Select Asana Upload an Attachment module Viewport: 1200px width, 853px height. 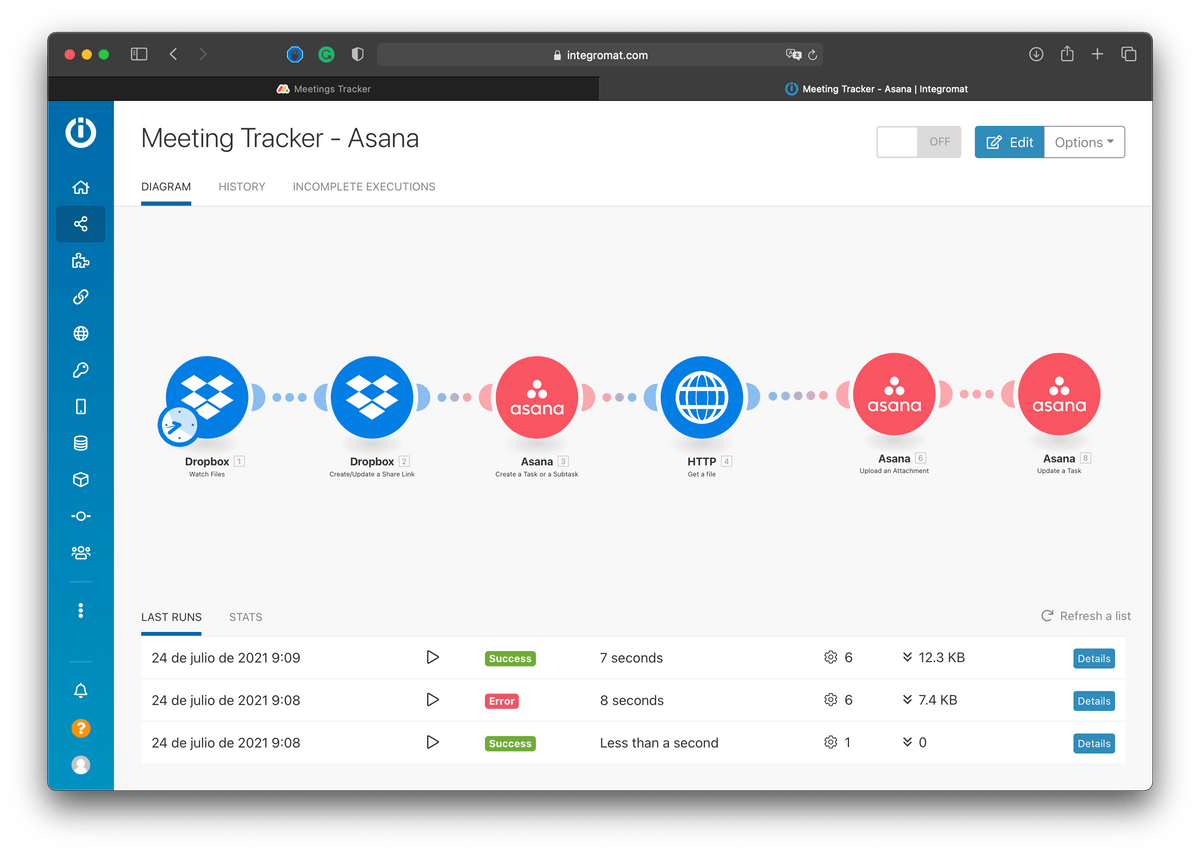[x=894, y=394]
